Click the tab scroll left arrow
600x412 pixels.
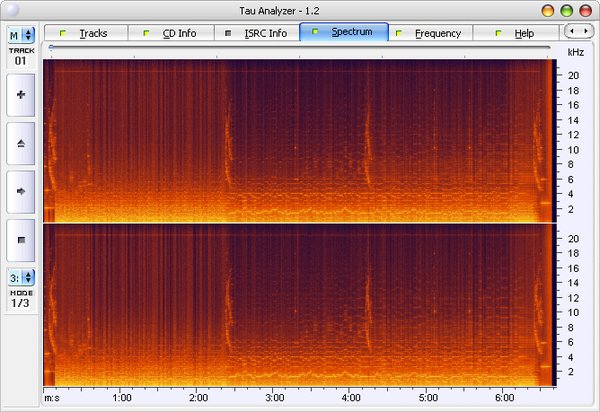tap(572, 31)
